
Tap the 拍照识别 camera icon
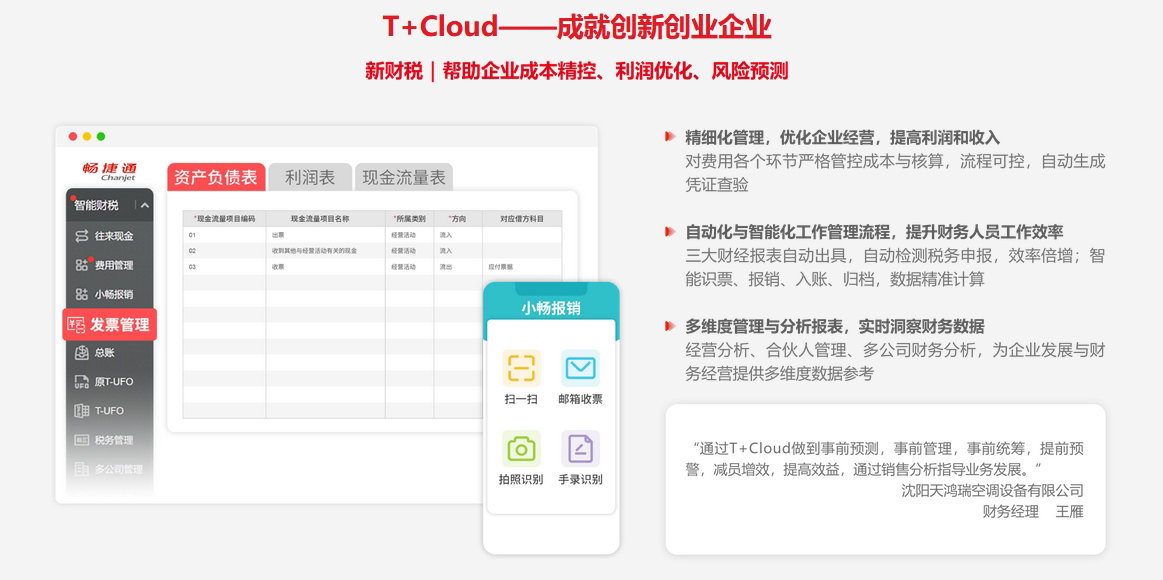click(x=521, y=448)
